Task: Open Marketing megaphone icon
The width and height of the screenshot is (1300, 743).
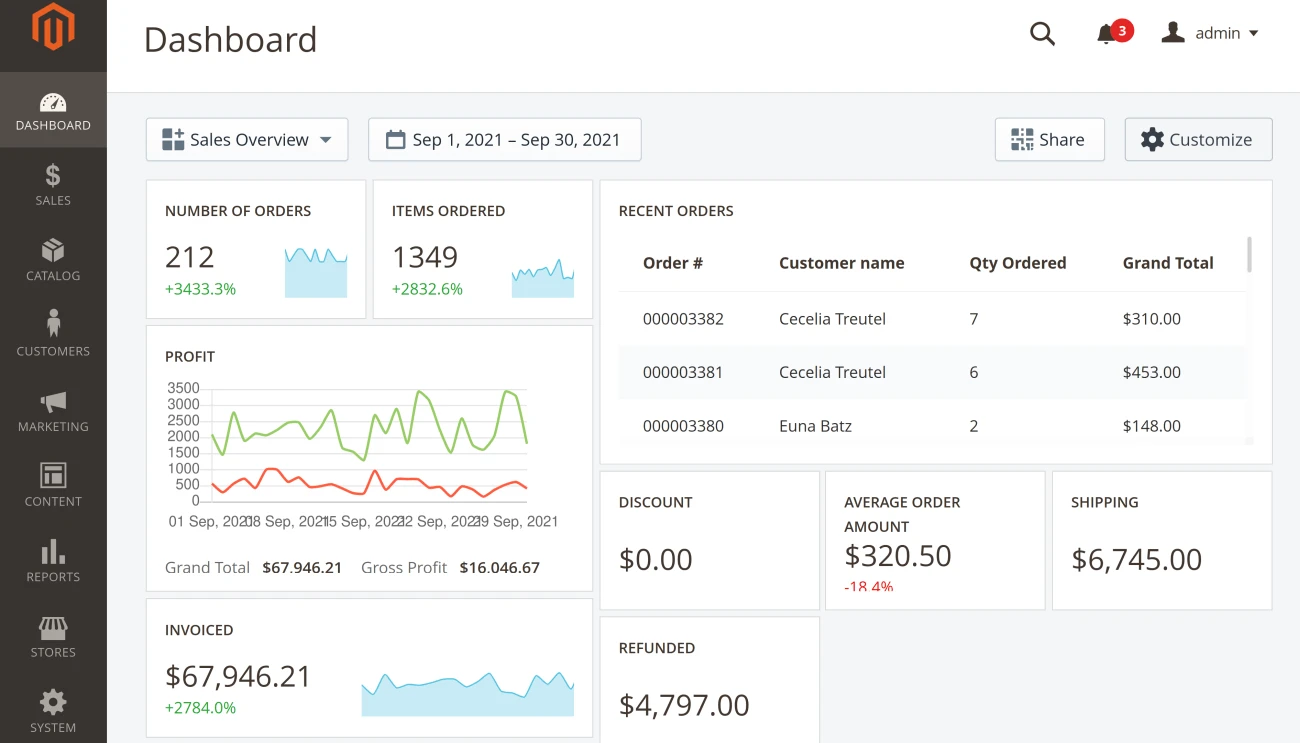Action: click(x=53, y=402)
